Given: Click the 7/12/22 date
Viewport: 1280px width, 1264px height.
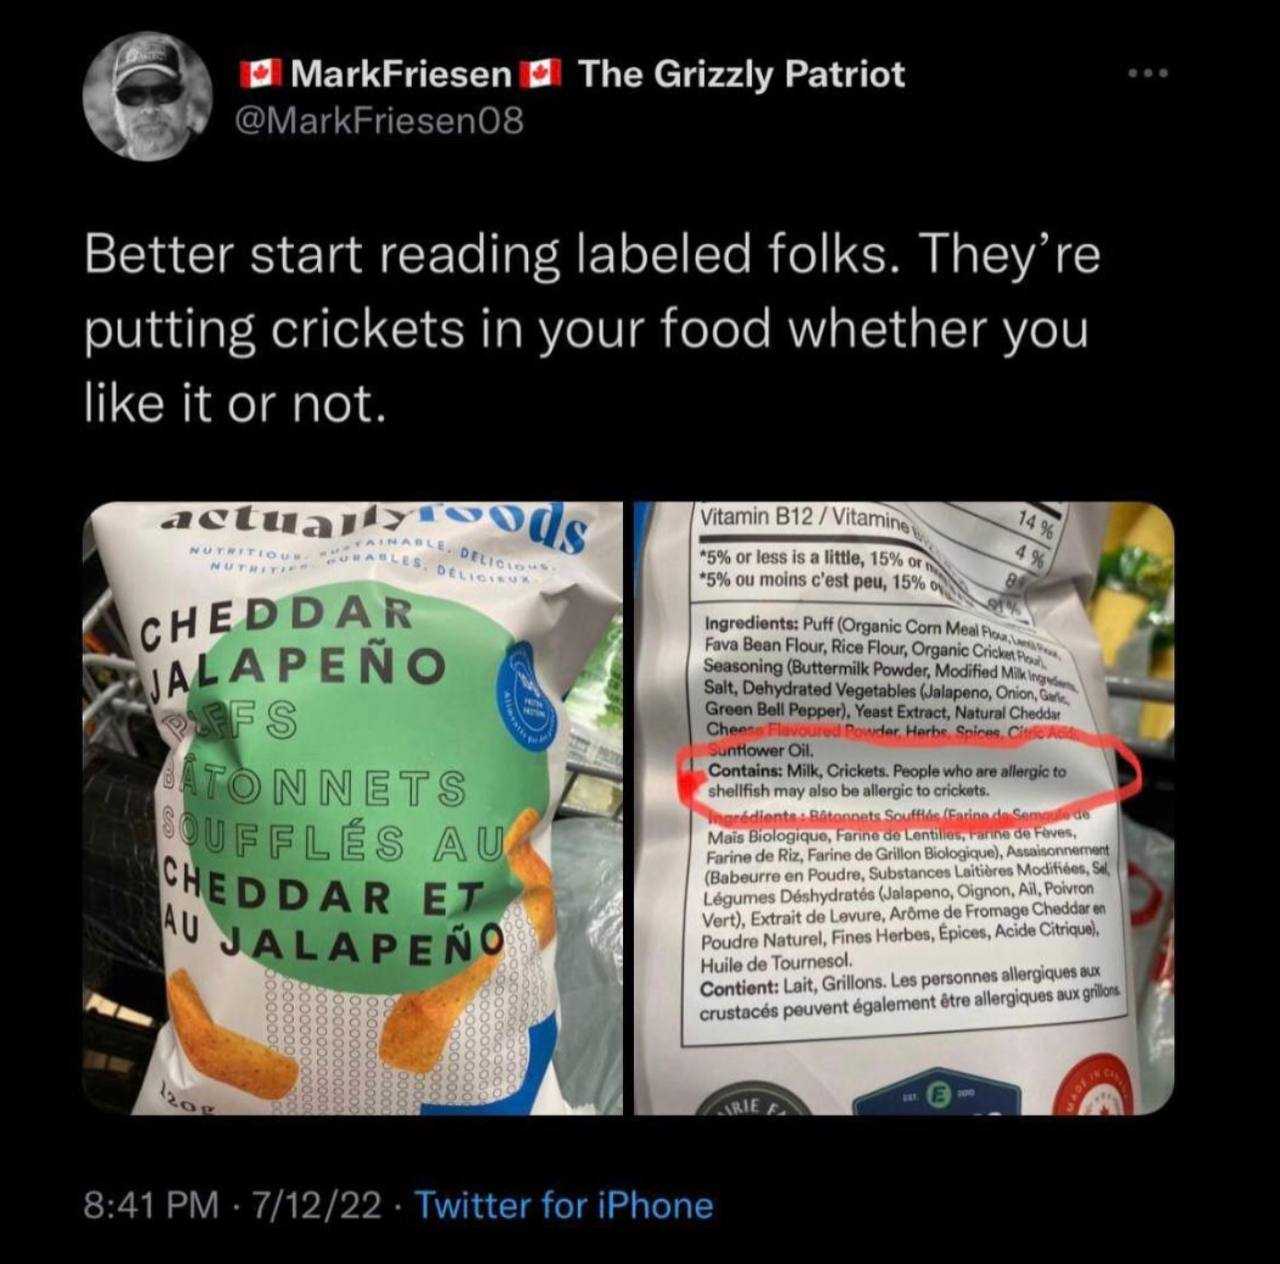Looking at the screenshot, I should click(x=318, y=1205).
